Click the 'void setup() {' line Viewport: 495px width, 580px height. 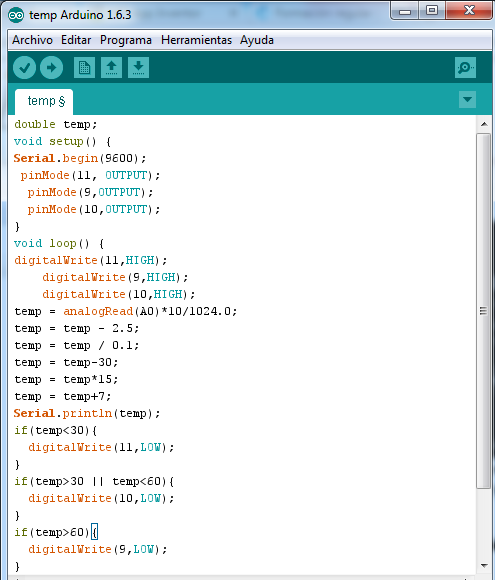[x=63, y=142]
